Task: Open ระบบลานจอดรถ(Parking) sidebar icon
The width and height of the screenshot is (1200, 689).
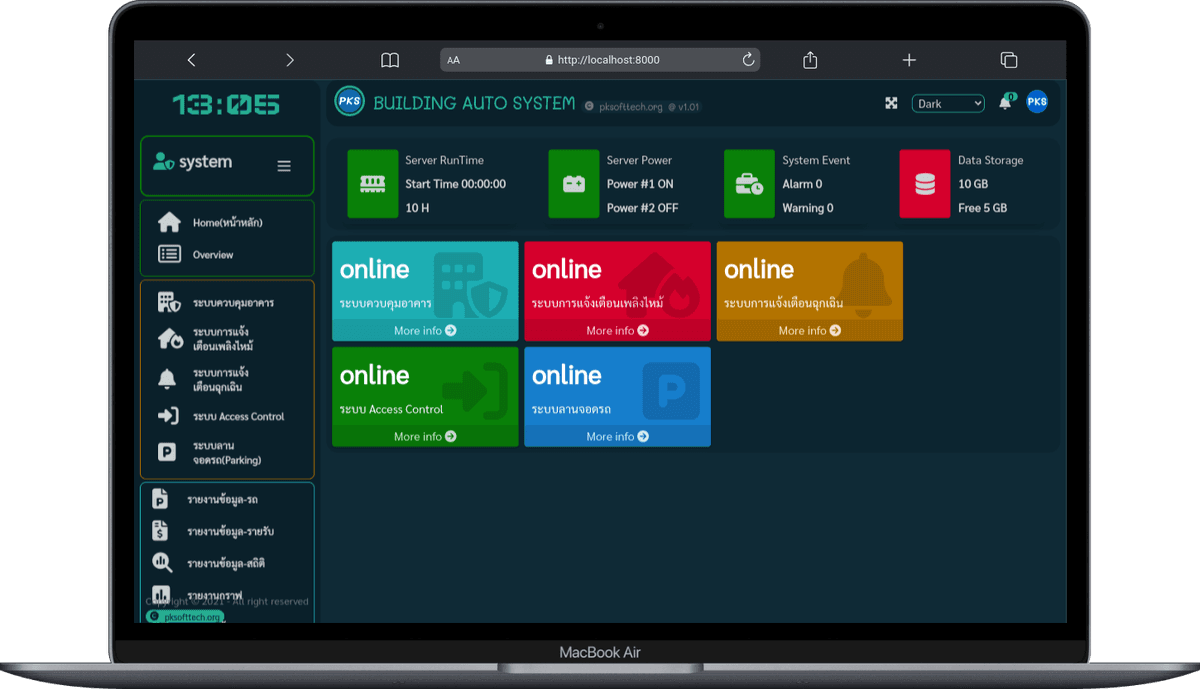Action: click(167, 453)
